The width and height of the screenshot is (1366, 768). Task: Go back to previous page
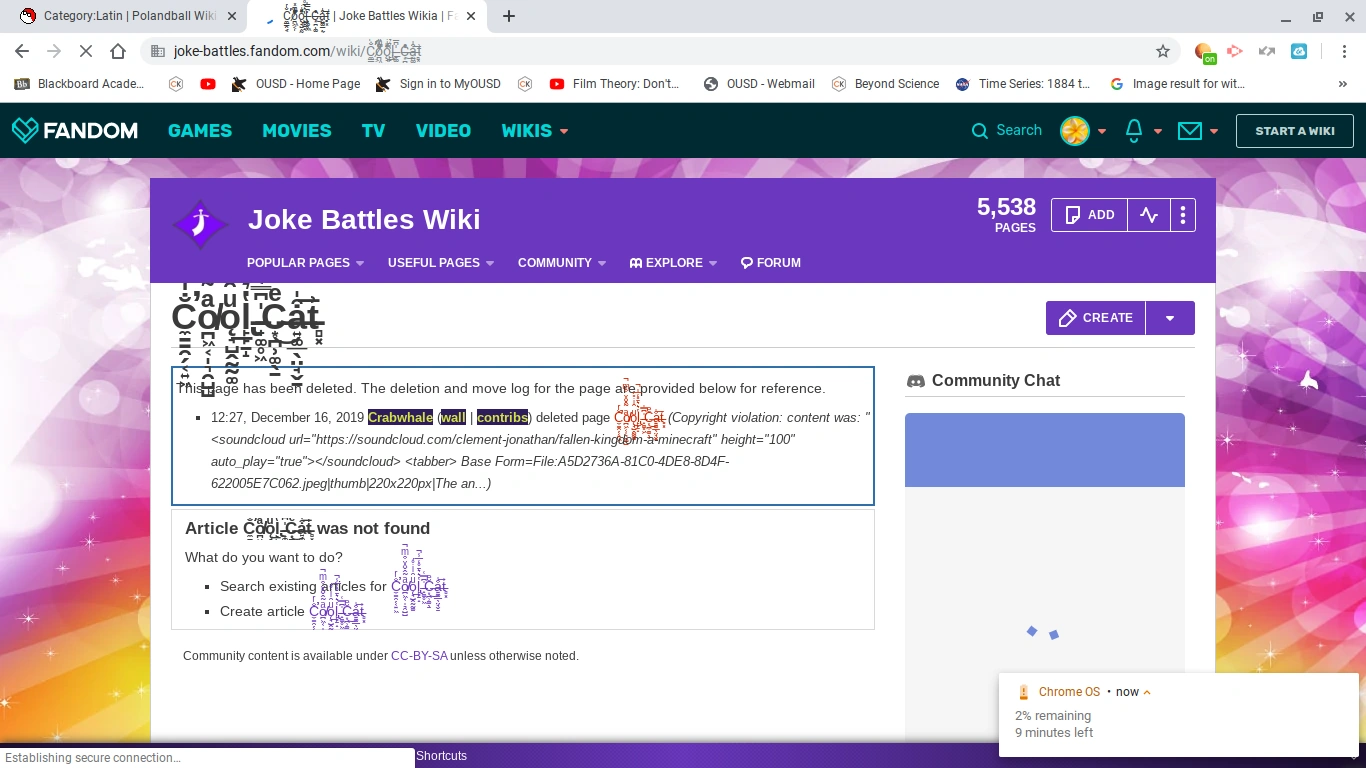(x=22, y=51)
